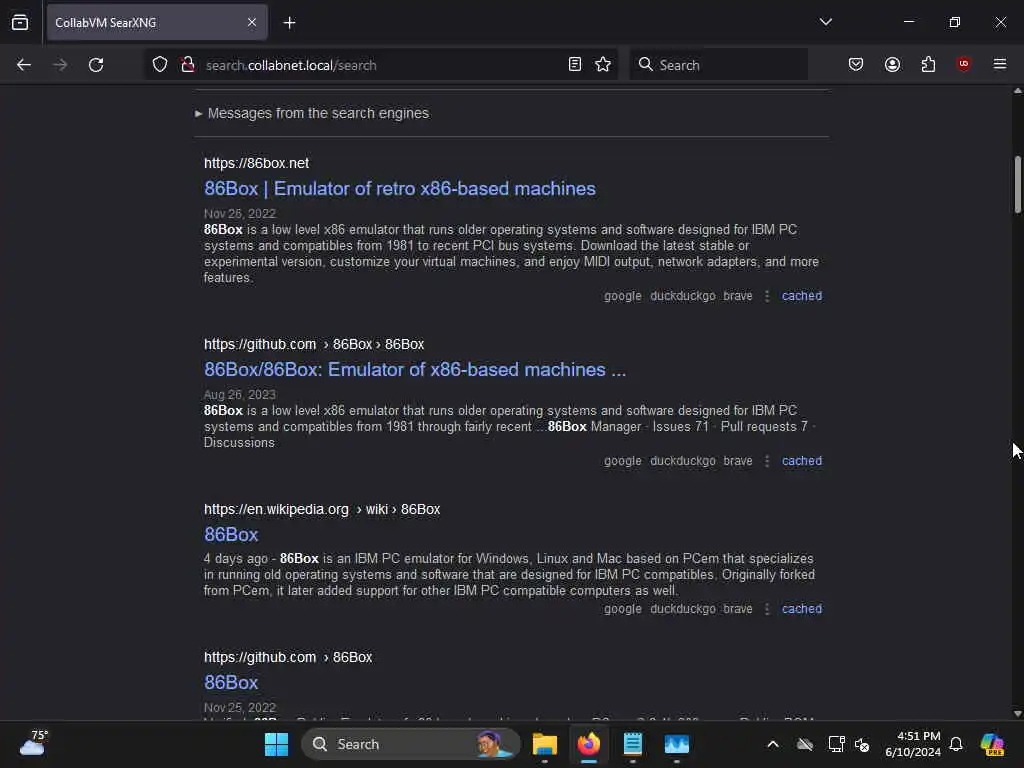Open cached version of Wikipedia result
Screen dimensions: 1024x768
802,609
